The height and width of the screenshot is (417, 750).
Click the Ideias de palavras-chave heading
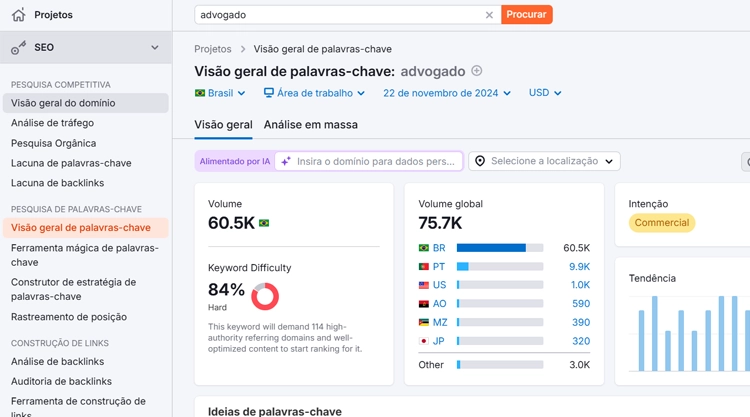pos(275,411)
